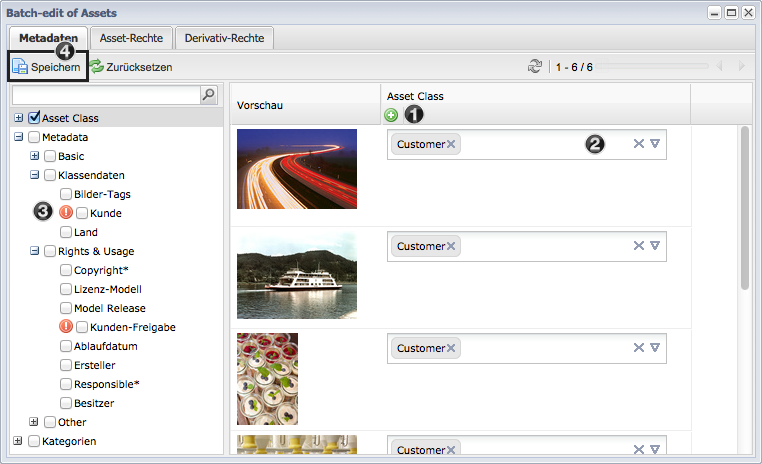Screen dimensions: 762x464
Task: Expand the Kategorien tree node
Action: 18,441
